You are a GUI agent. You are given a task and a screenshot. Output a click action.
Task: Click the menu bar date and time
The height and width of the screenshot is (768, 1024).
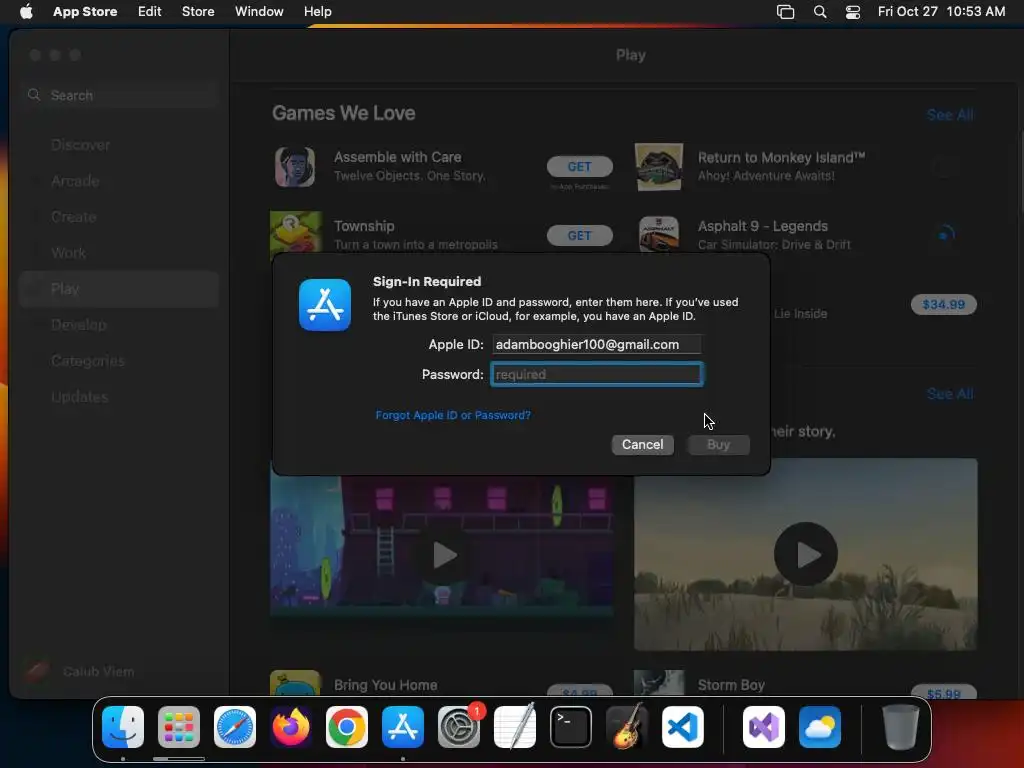coord(941,12)
